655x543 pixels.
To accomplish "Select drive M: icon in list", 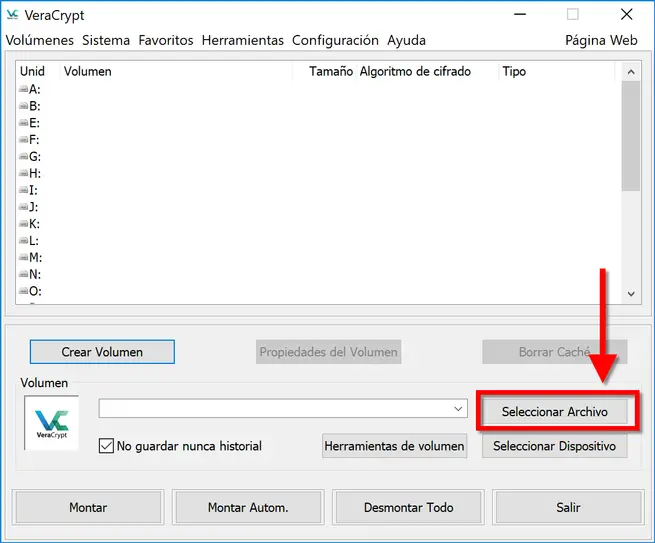I will pos(23,257).
